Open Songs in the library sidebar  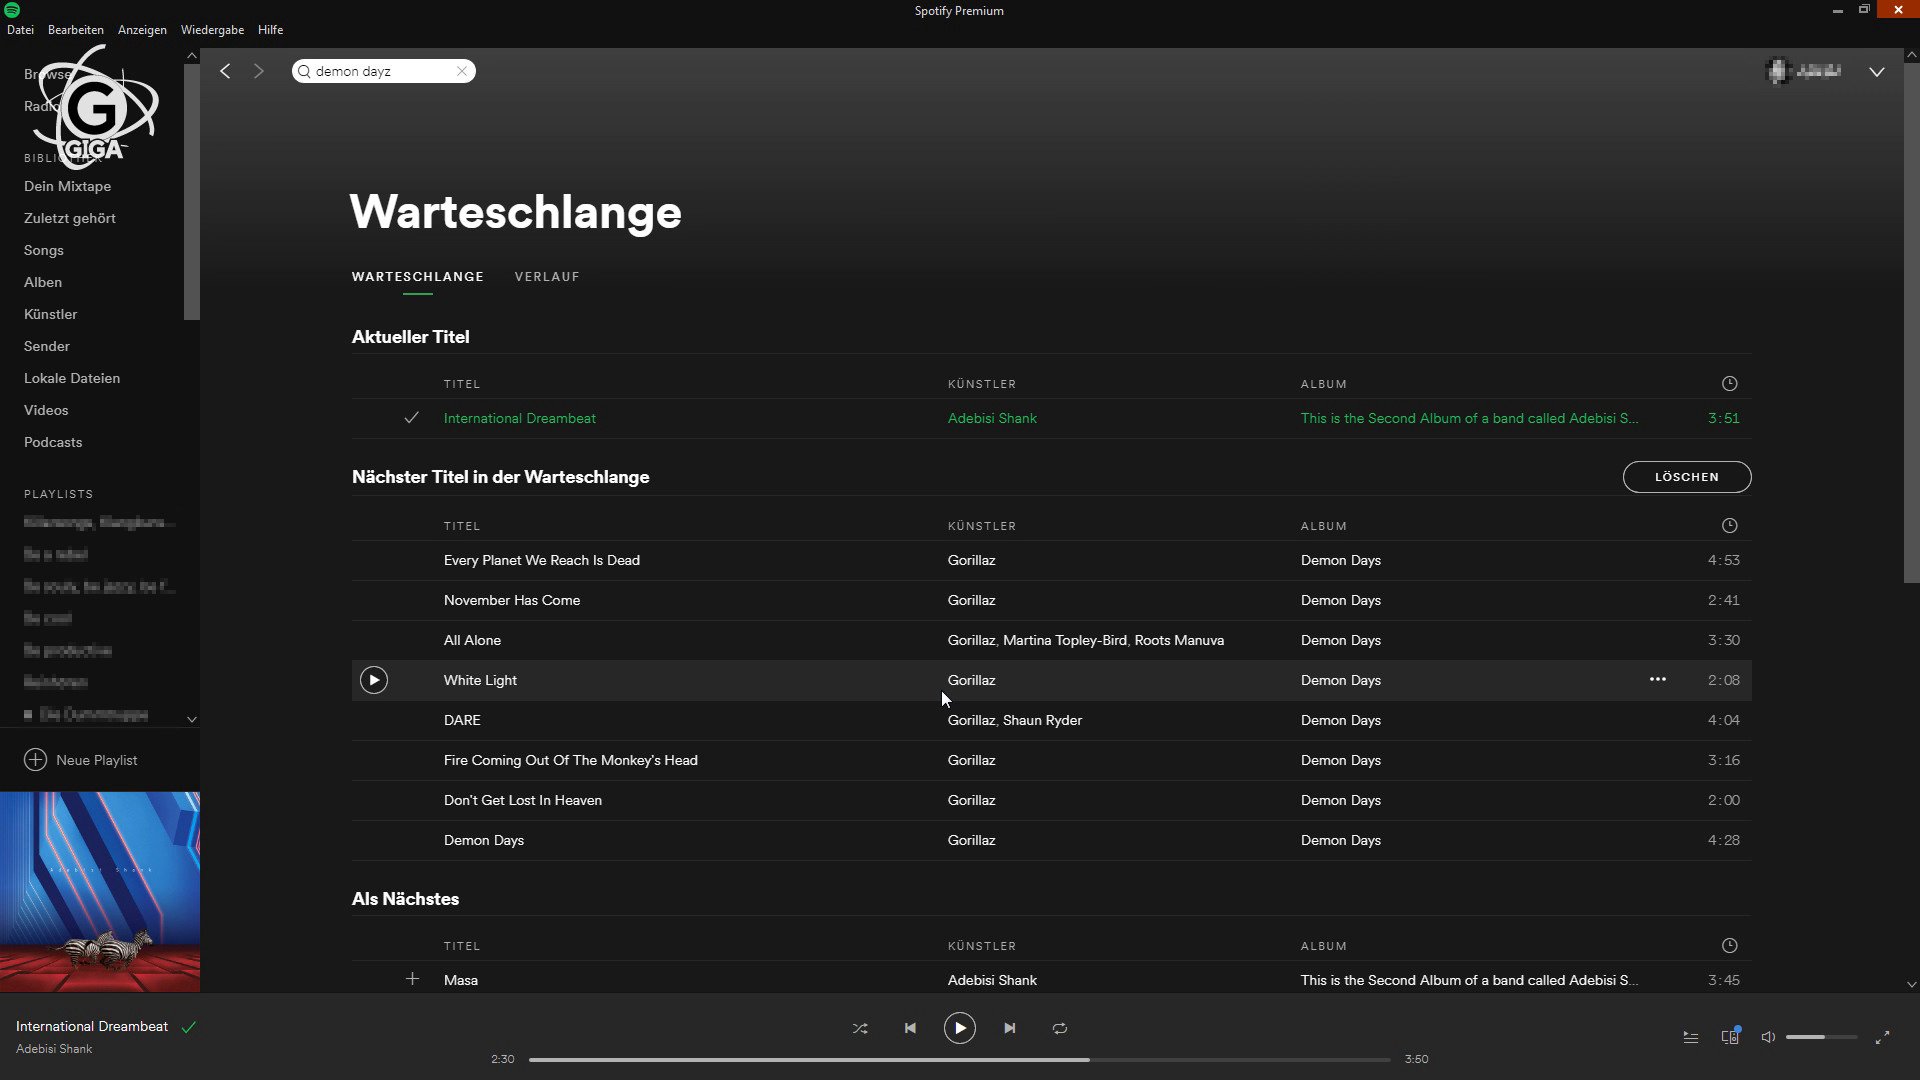(x=44, y=250)
